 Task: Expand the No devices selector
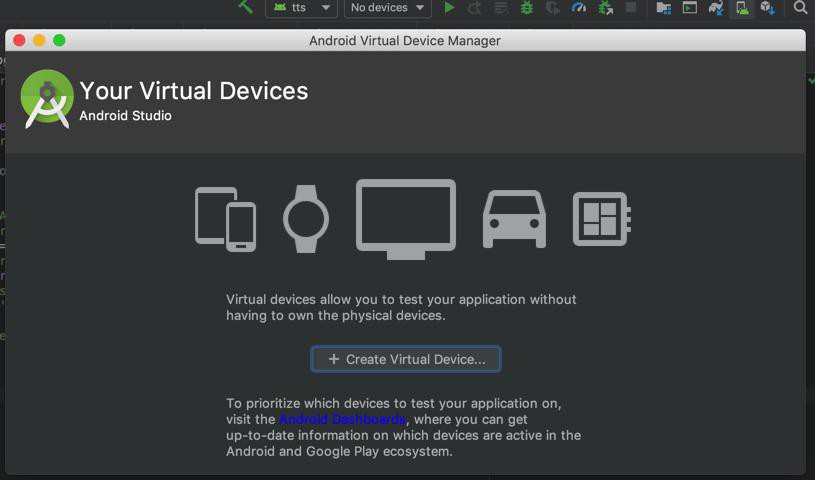[387, 8]
